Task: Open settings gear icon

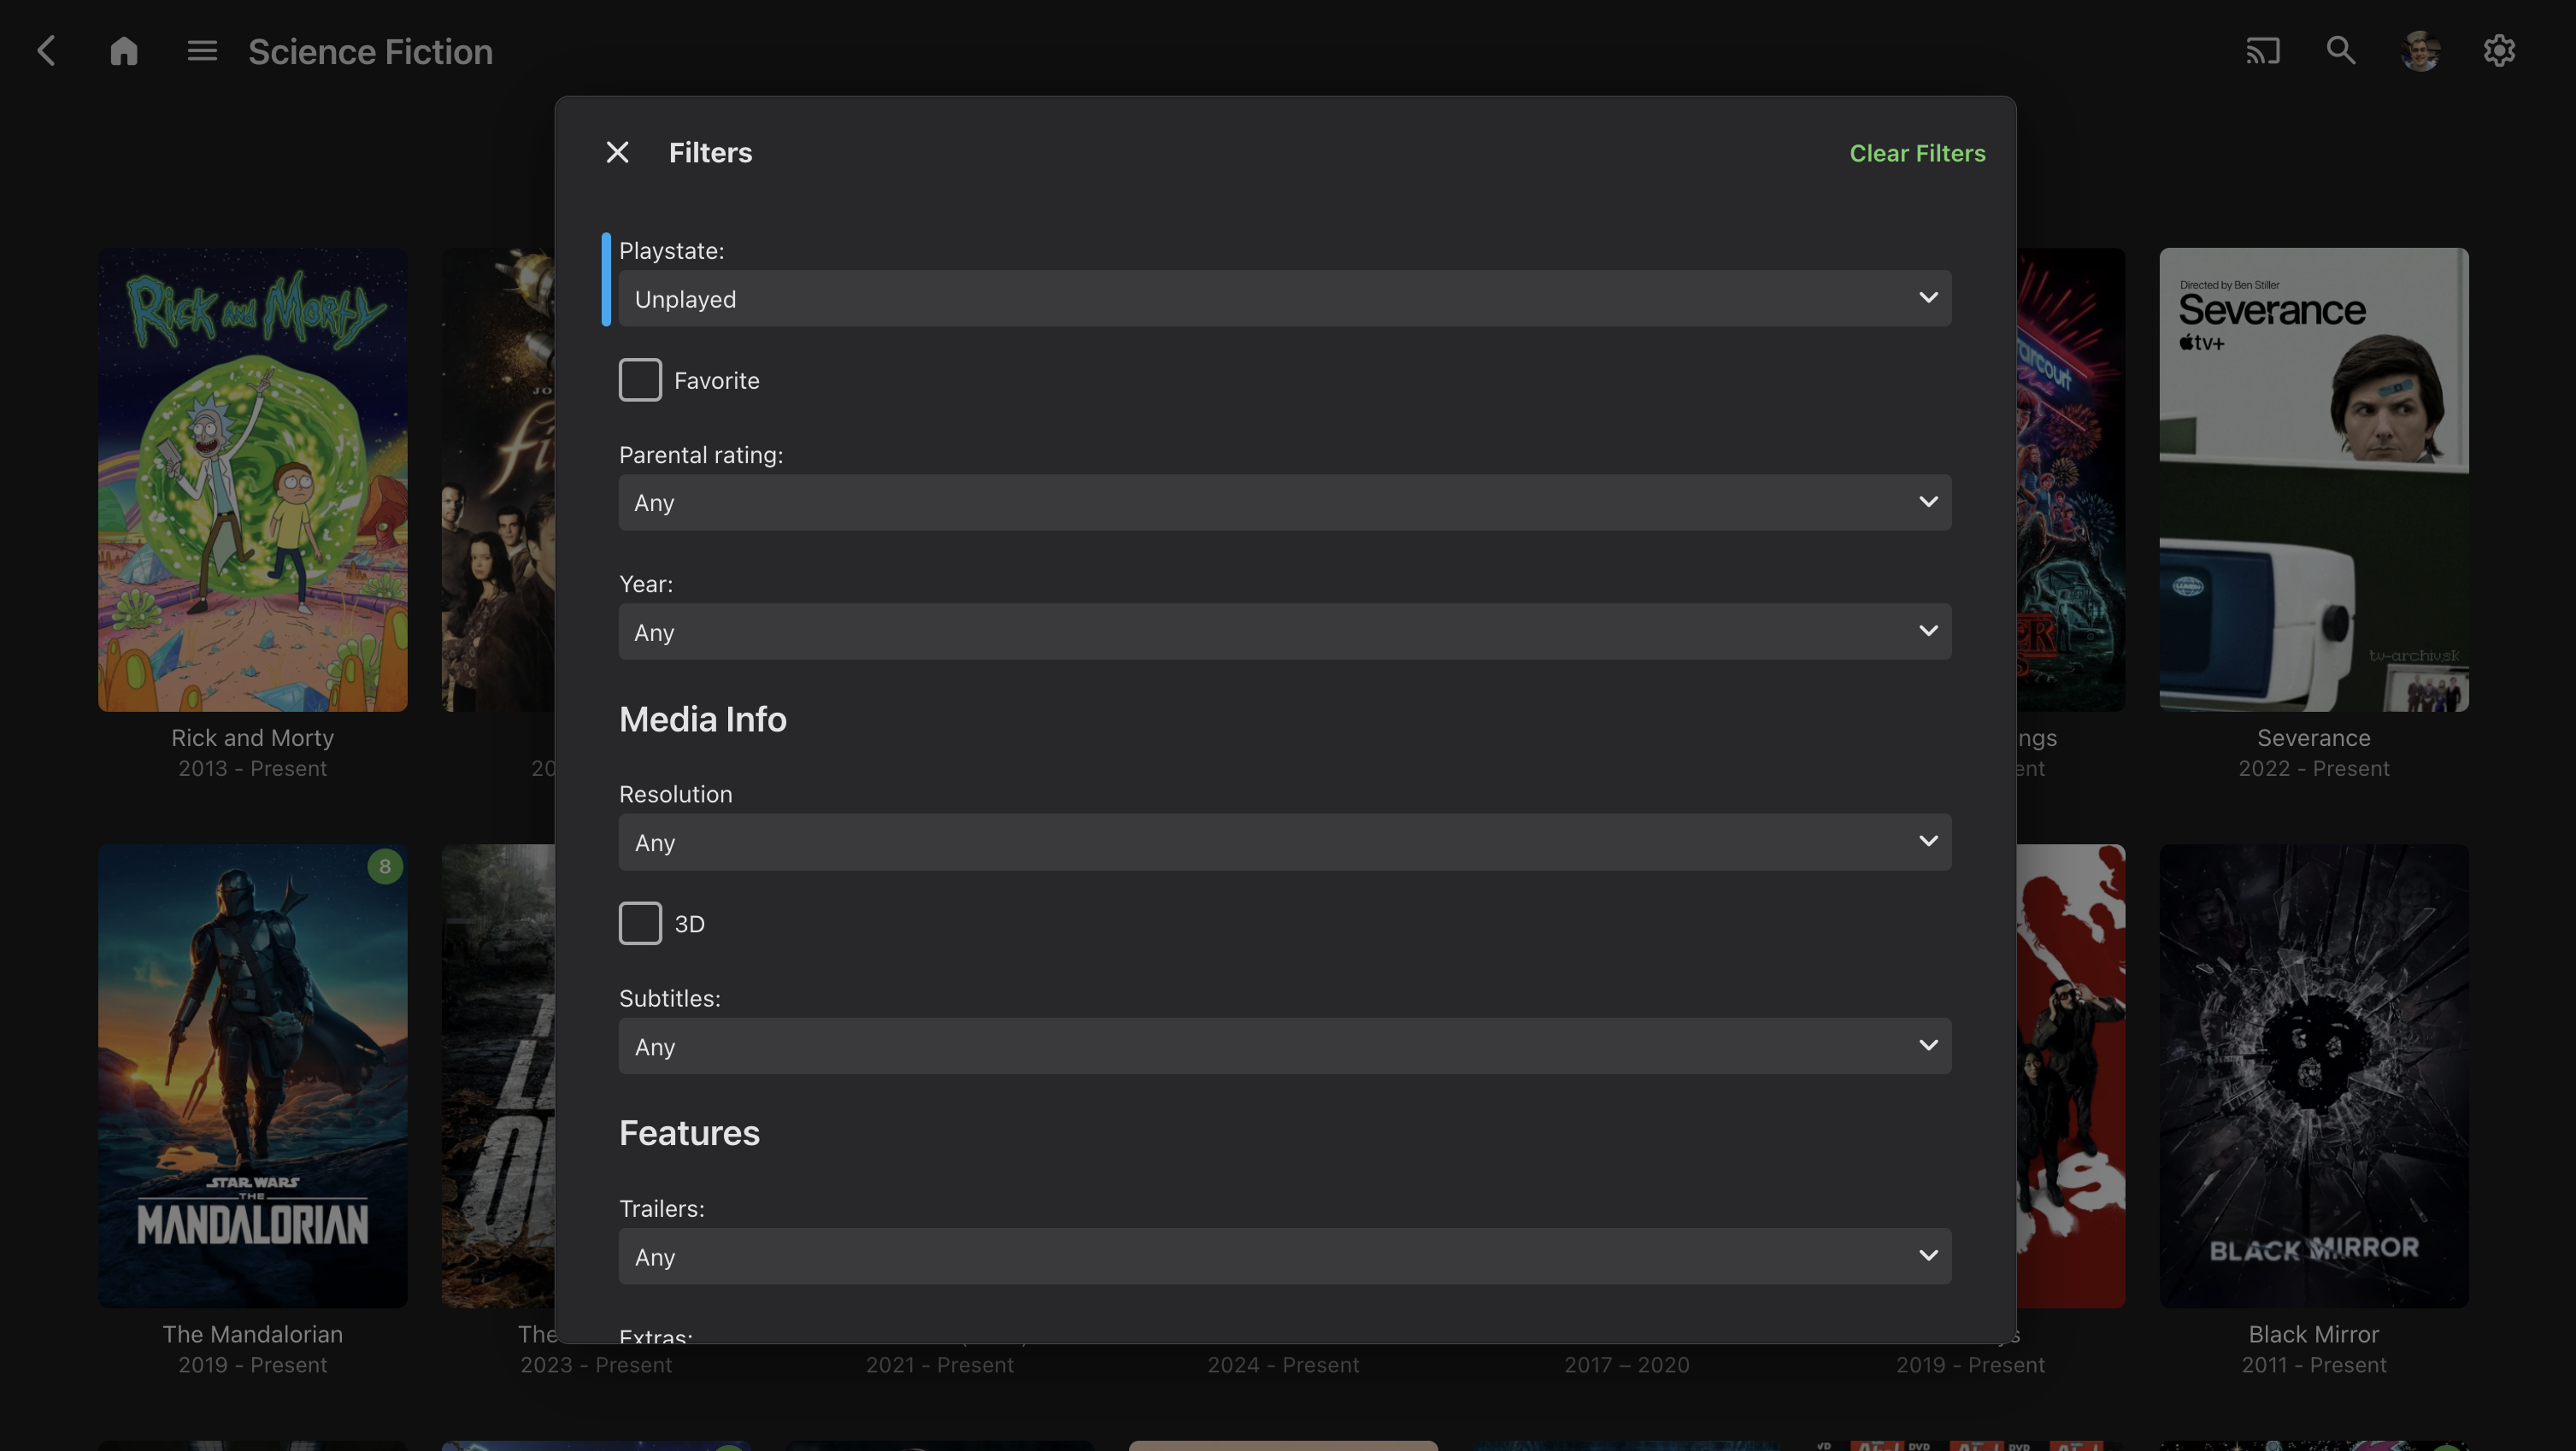Action: click(2498, 51)
